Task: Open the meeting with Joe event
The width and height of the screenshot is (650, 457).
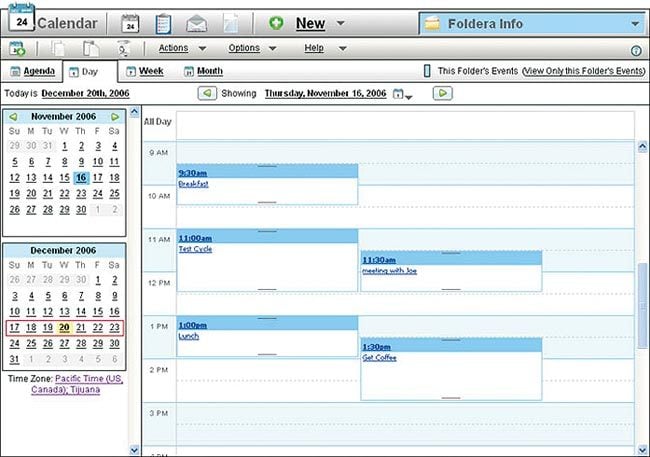Action: tap(388, 270)
